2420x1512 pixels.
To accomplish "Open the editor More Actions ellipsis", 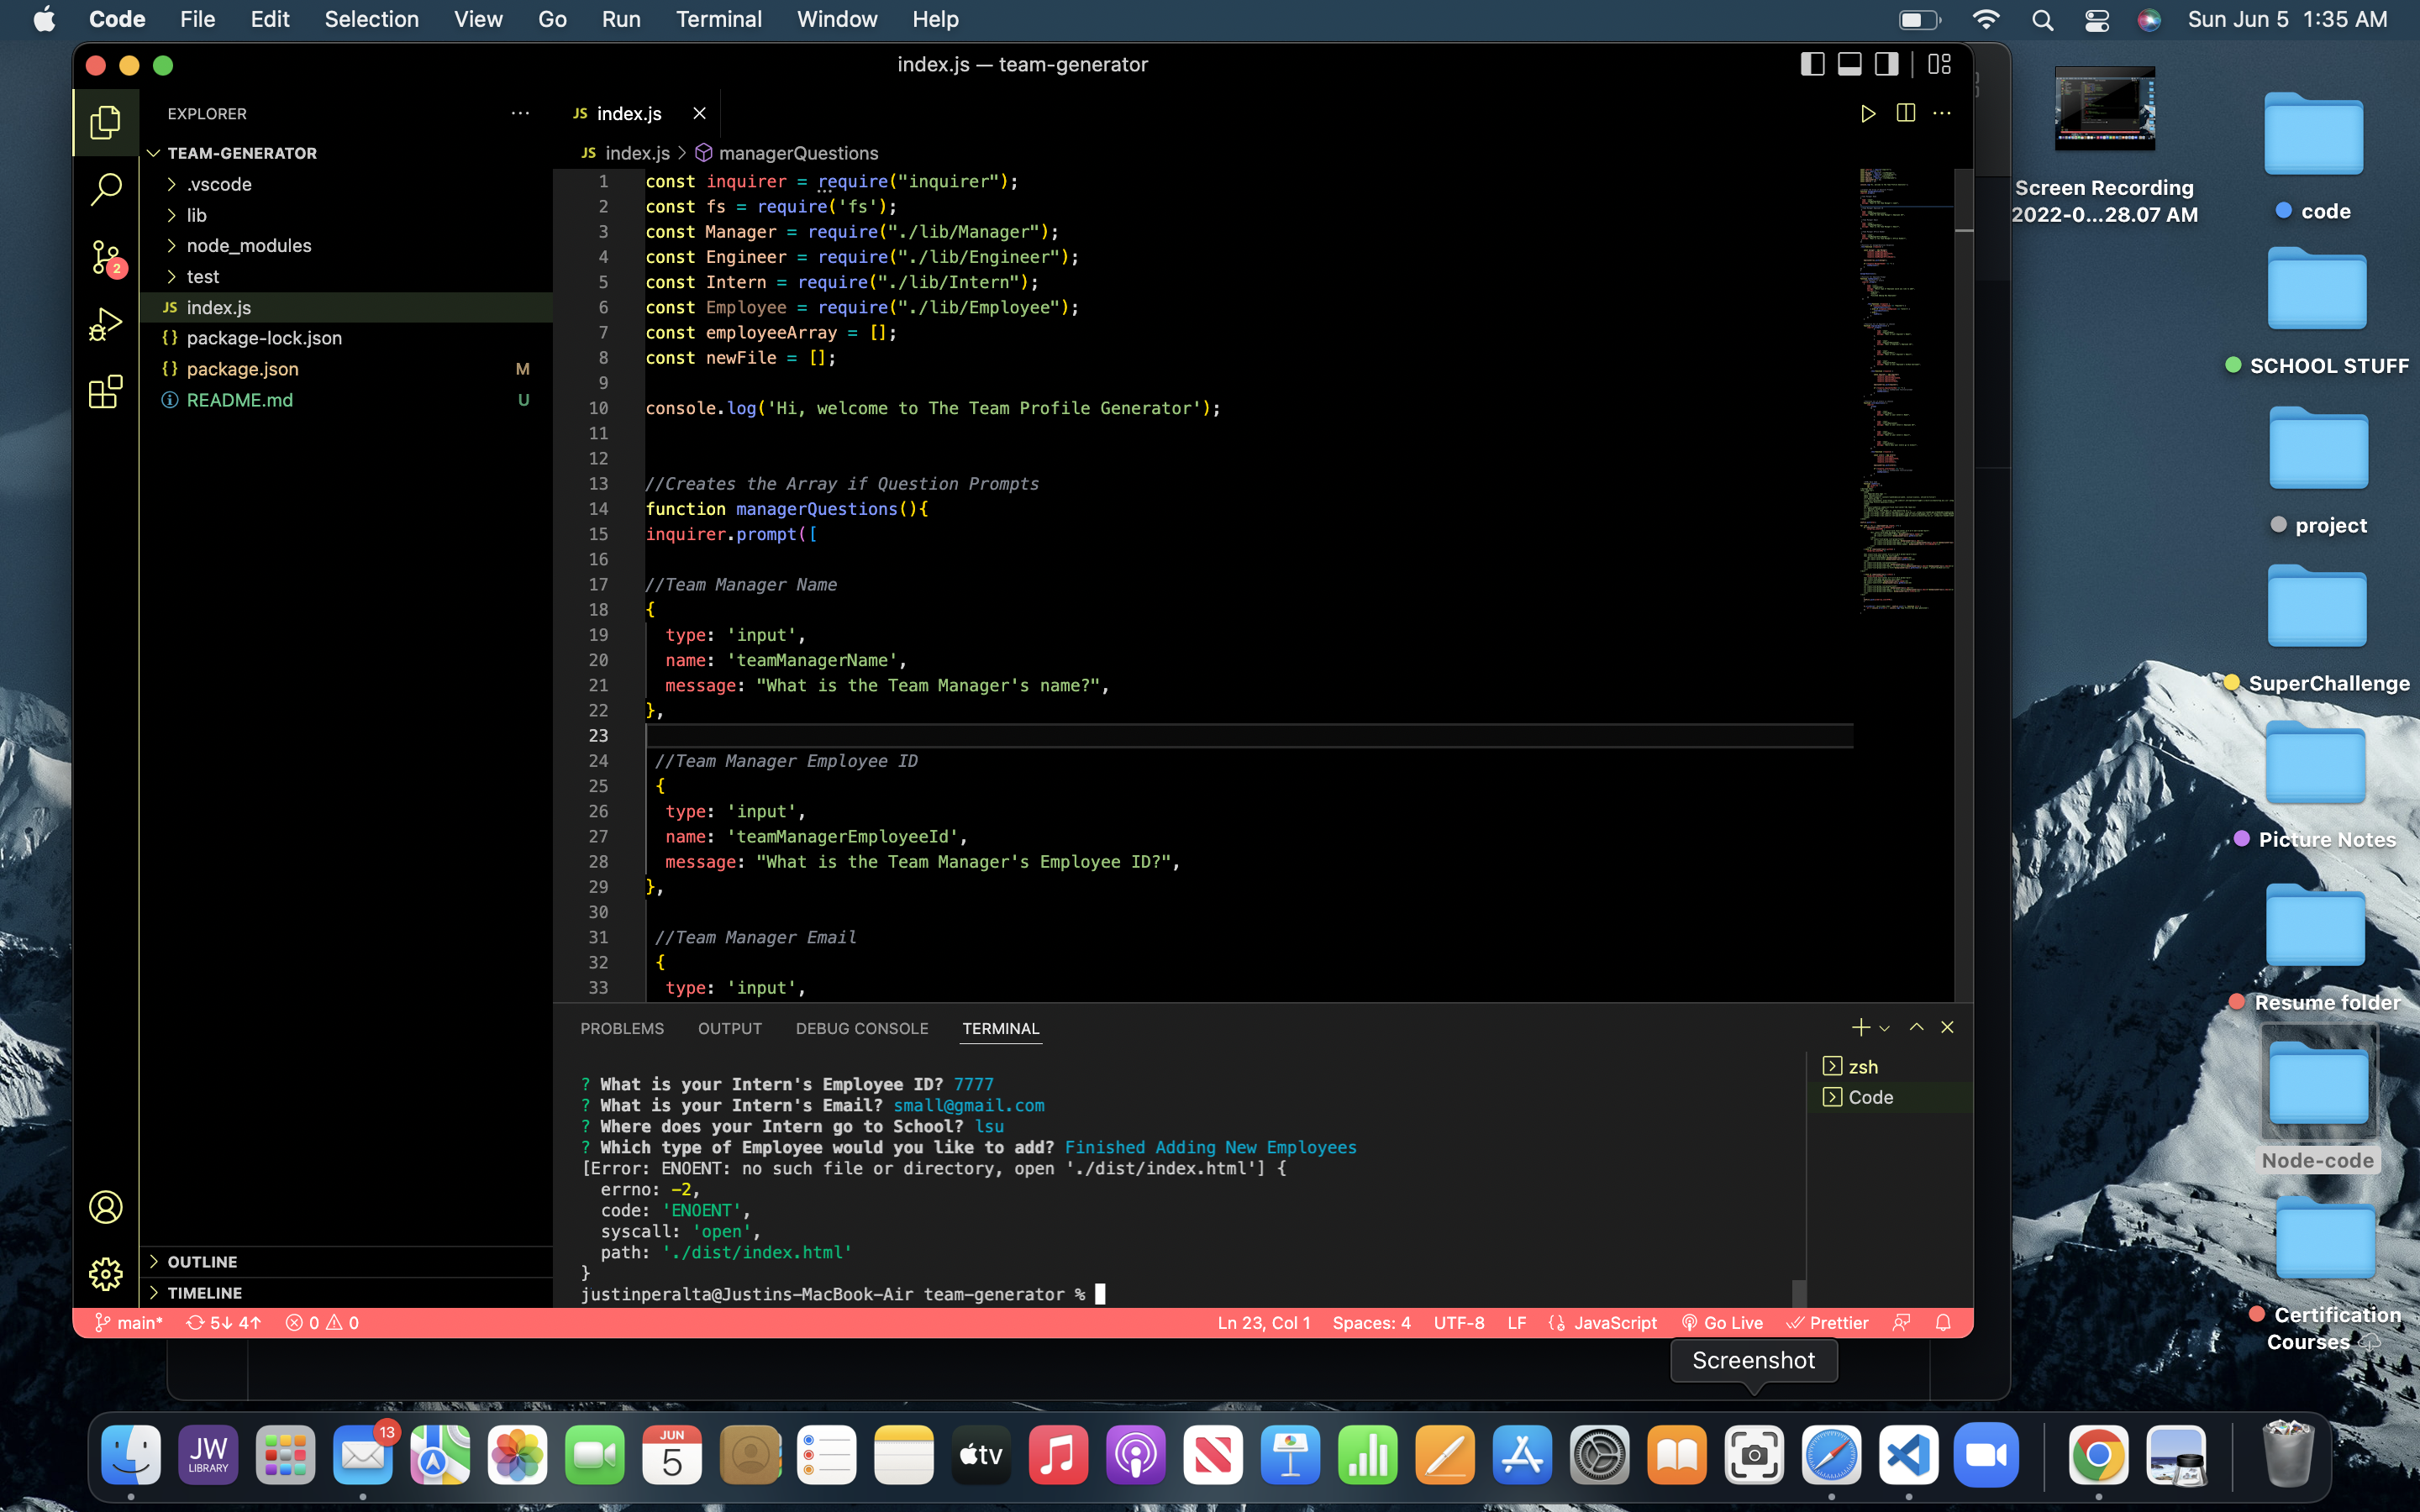I will 1942,114.
